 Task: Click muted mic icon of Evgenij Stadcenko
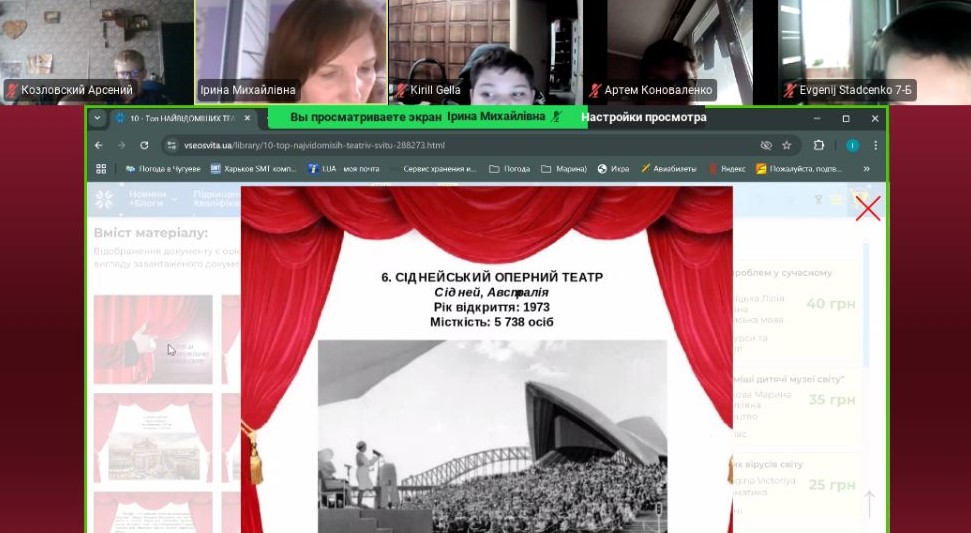click(790, 90)
